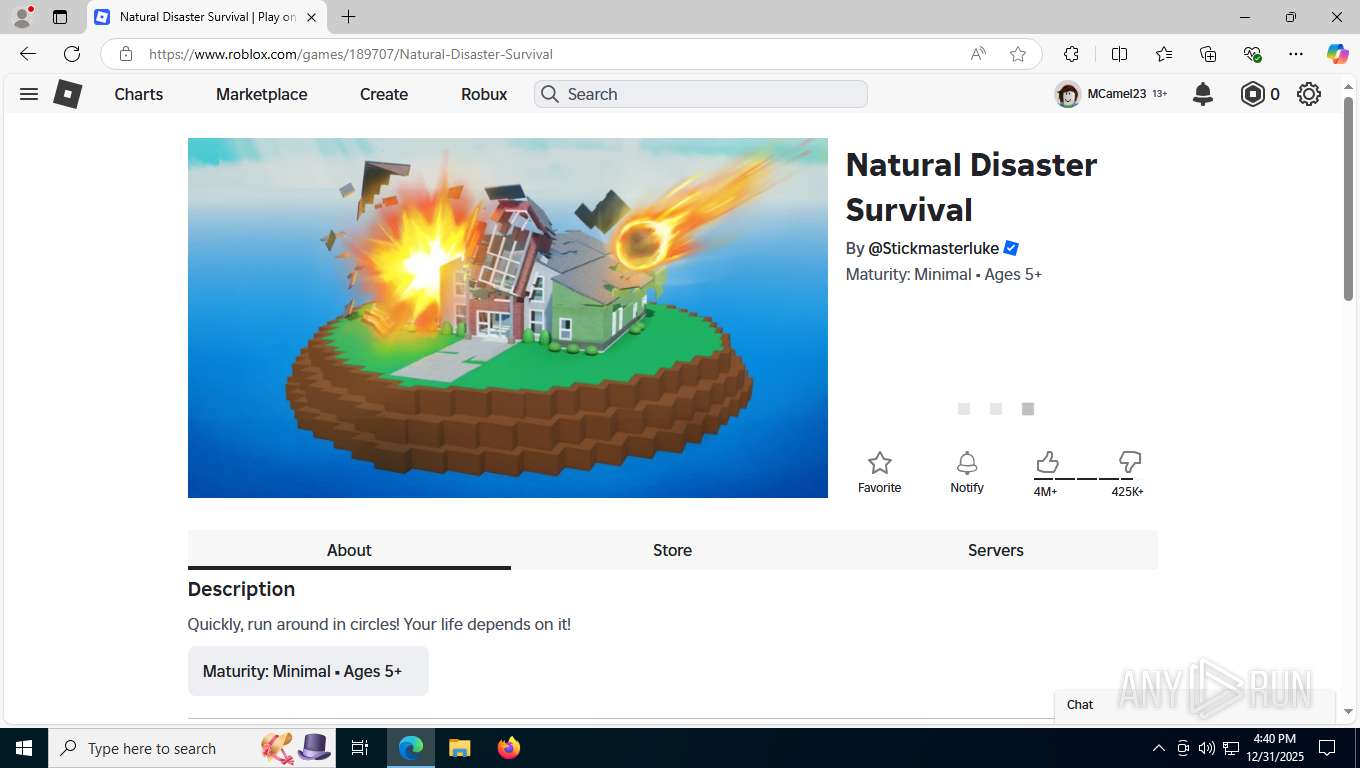Open the Chat panel

coord(1195,705)
